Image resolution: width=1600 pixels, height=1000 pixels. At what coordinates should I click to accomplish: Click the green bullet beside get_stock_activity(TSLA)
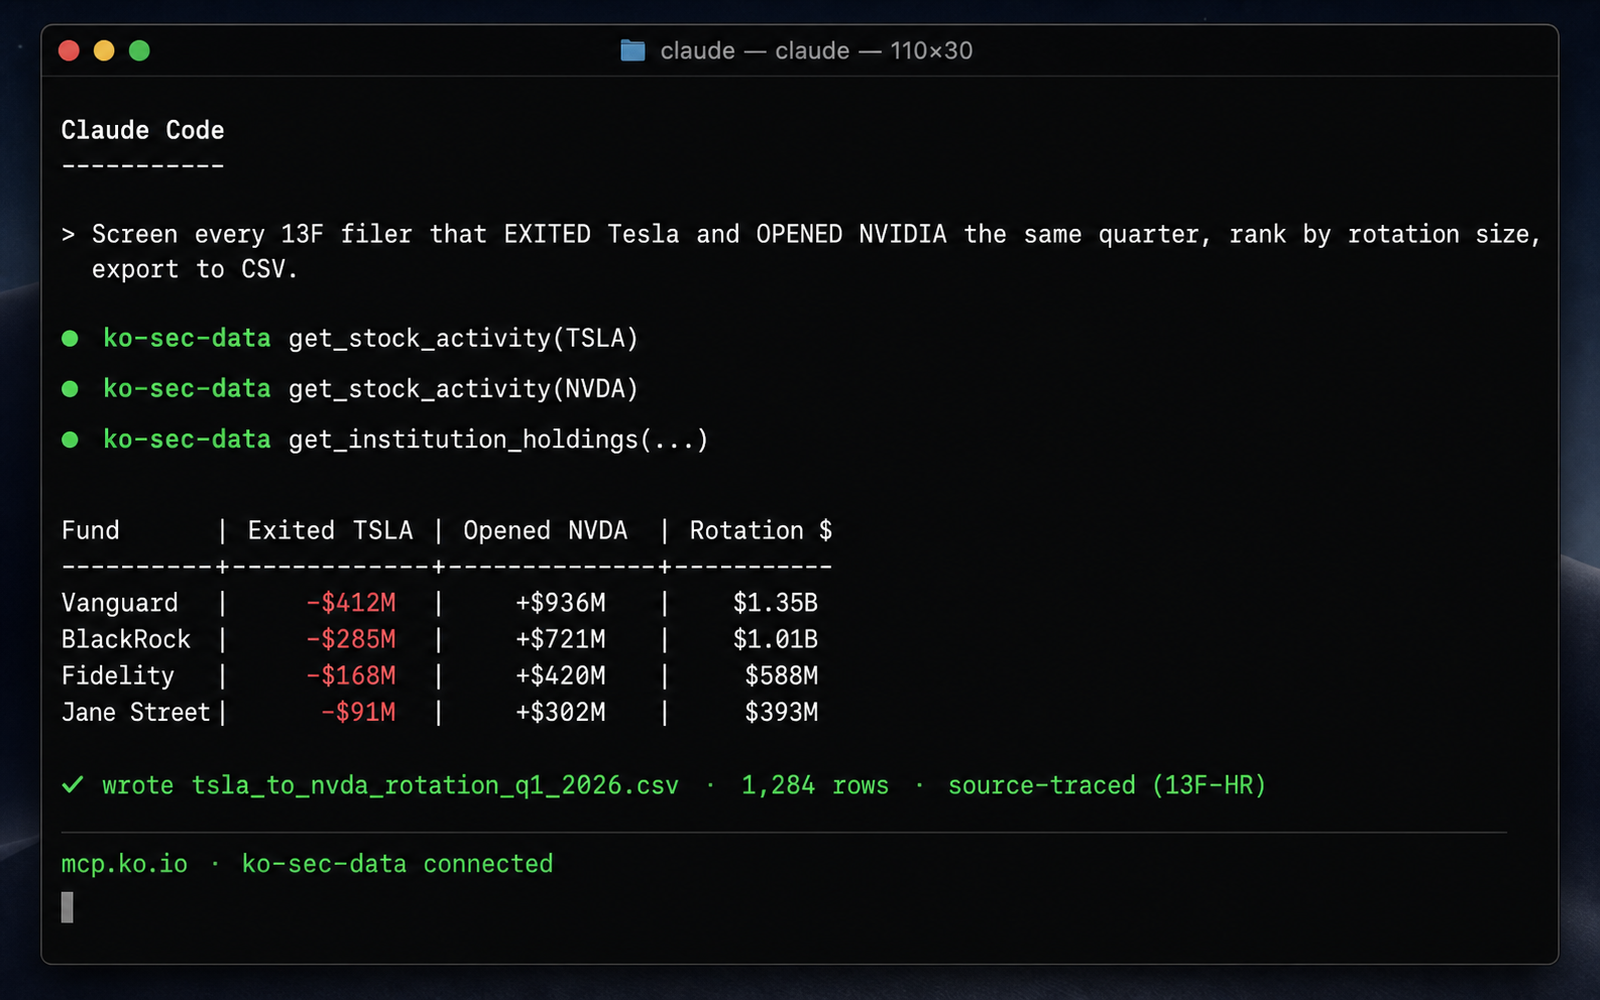[x=70, y=338]
